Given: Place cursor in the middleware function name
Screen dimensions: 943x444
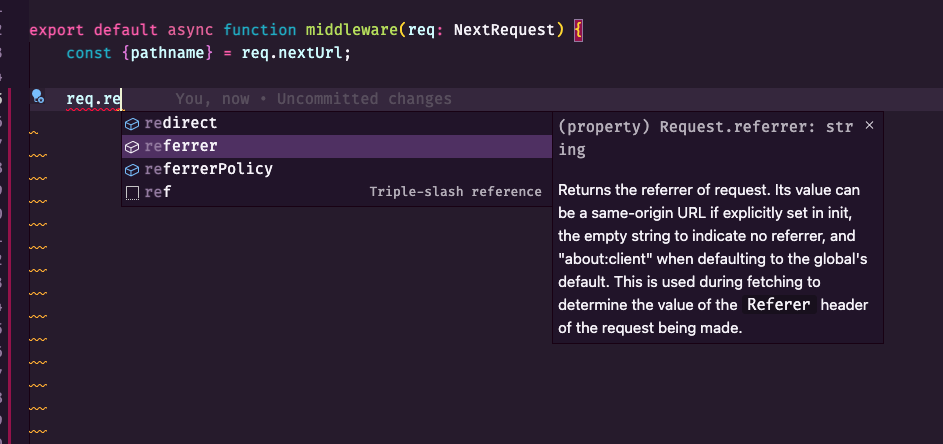Looking at the screenshot, I should click(x=352, y=30).
